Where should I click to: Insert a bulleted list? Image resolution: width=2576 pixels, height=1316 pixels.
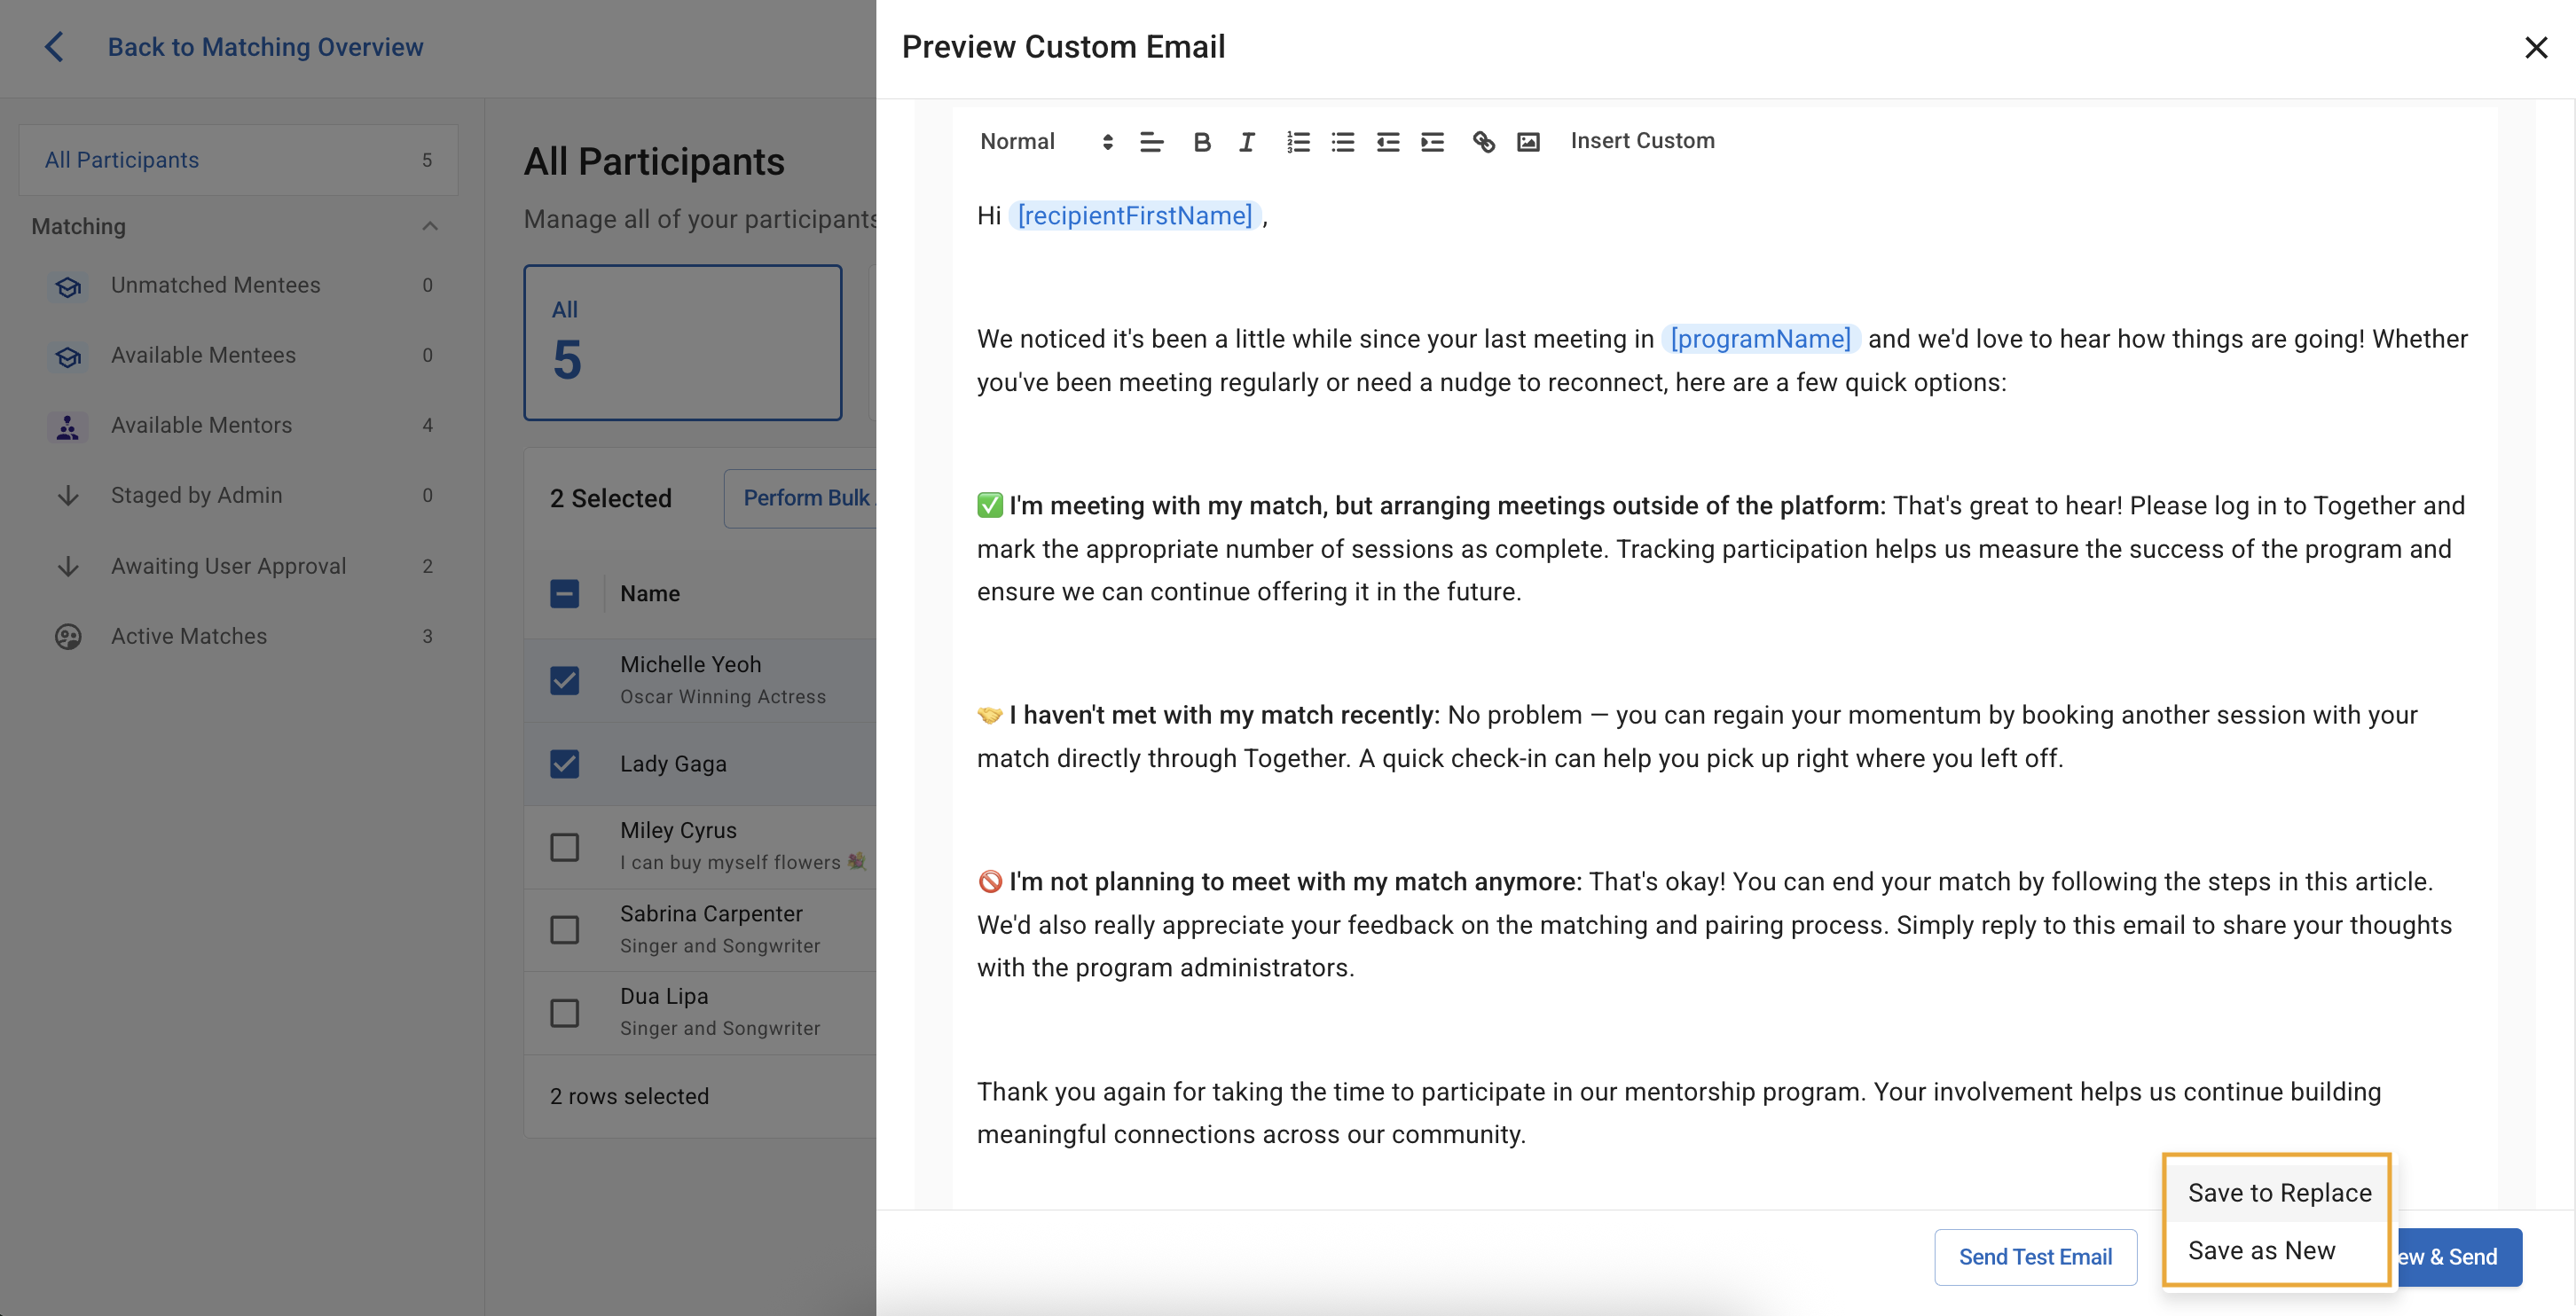1342,142
